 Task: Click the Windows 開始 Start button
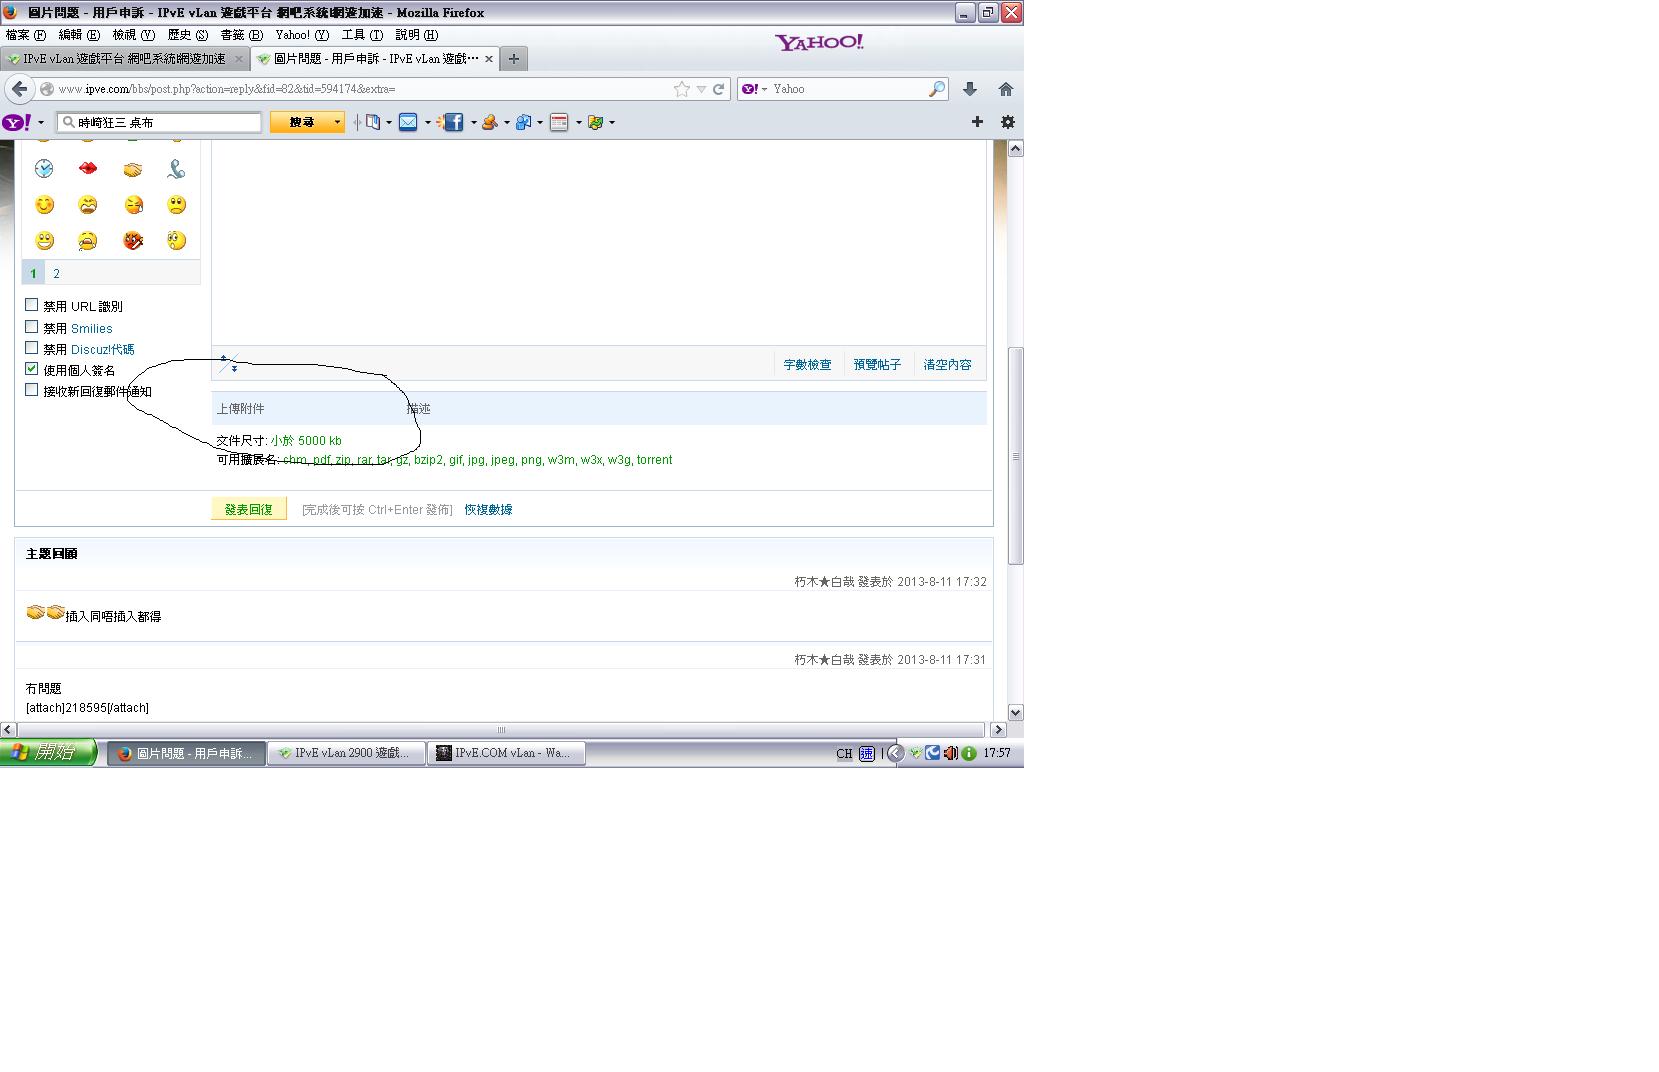[x=48, y=753]
